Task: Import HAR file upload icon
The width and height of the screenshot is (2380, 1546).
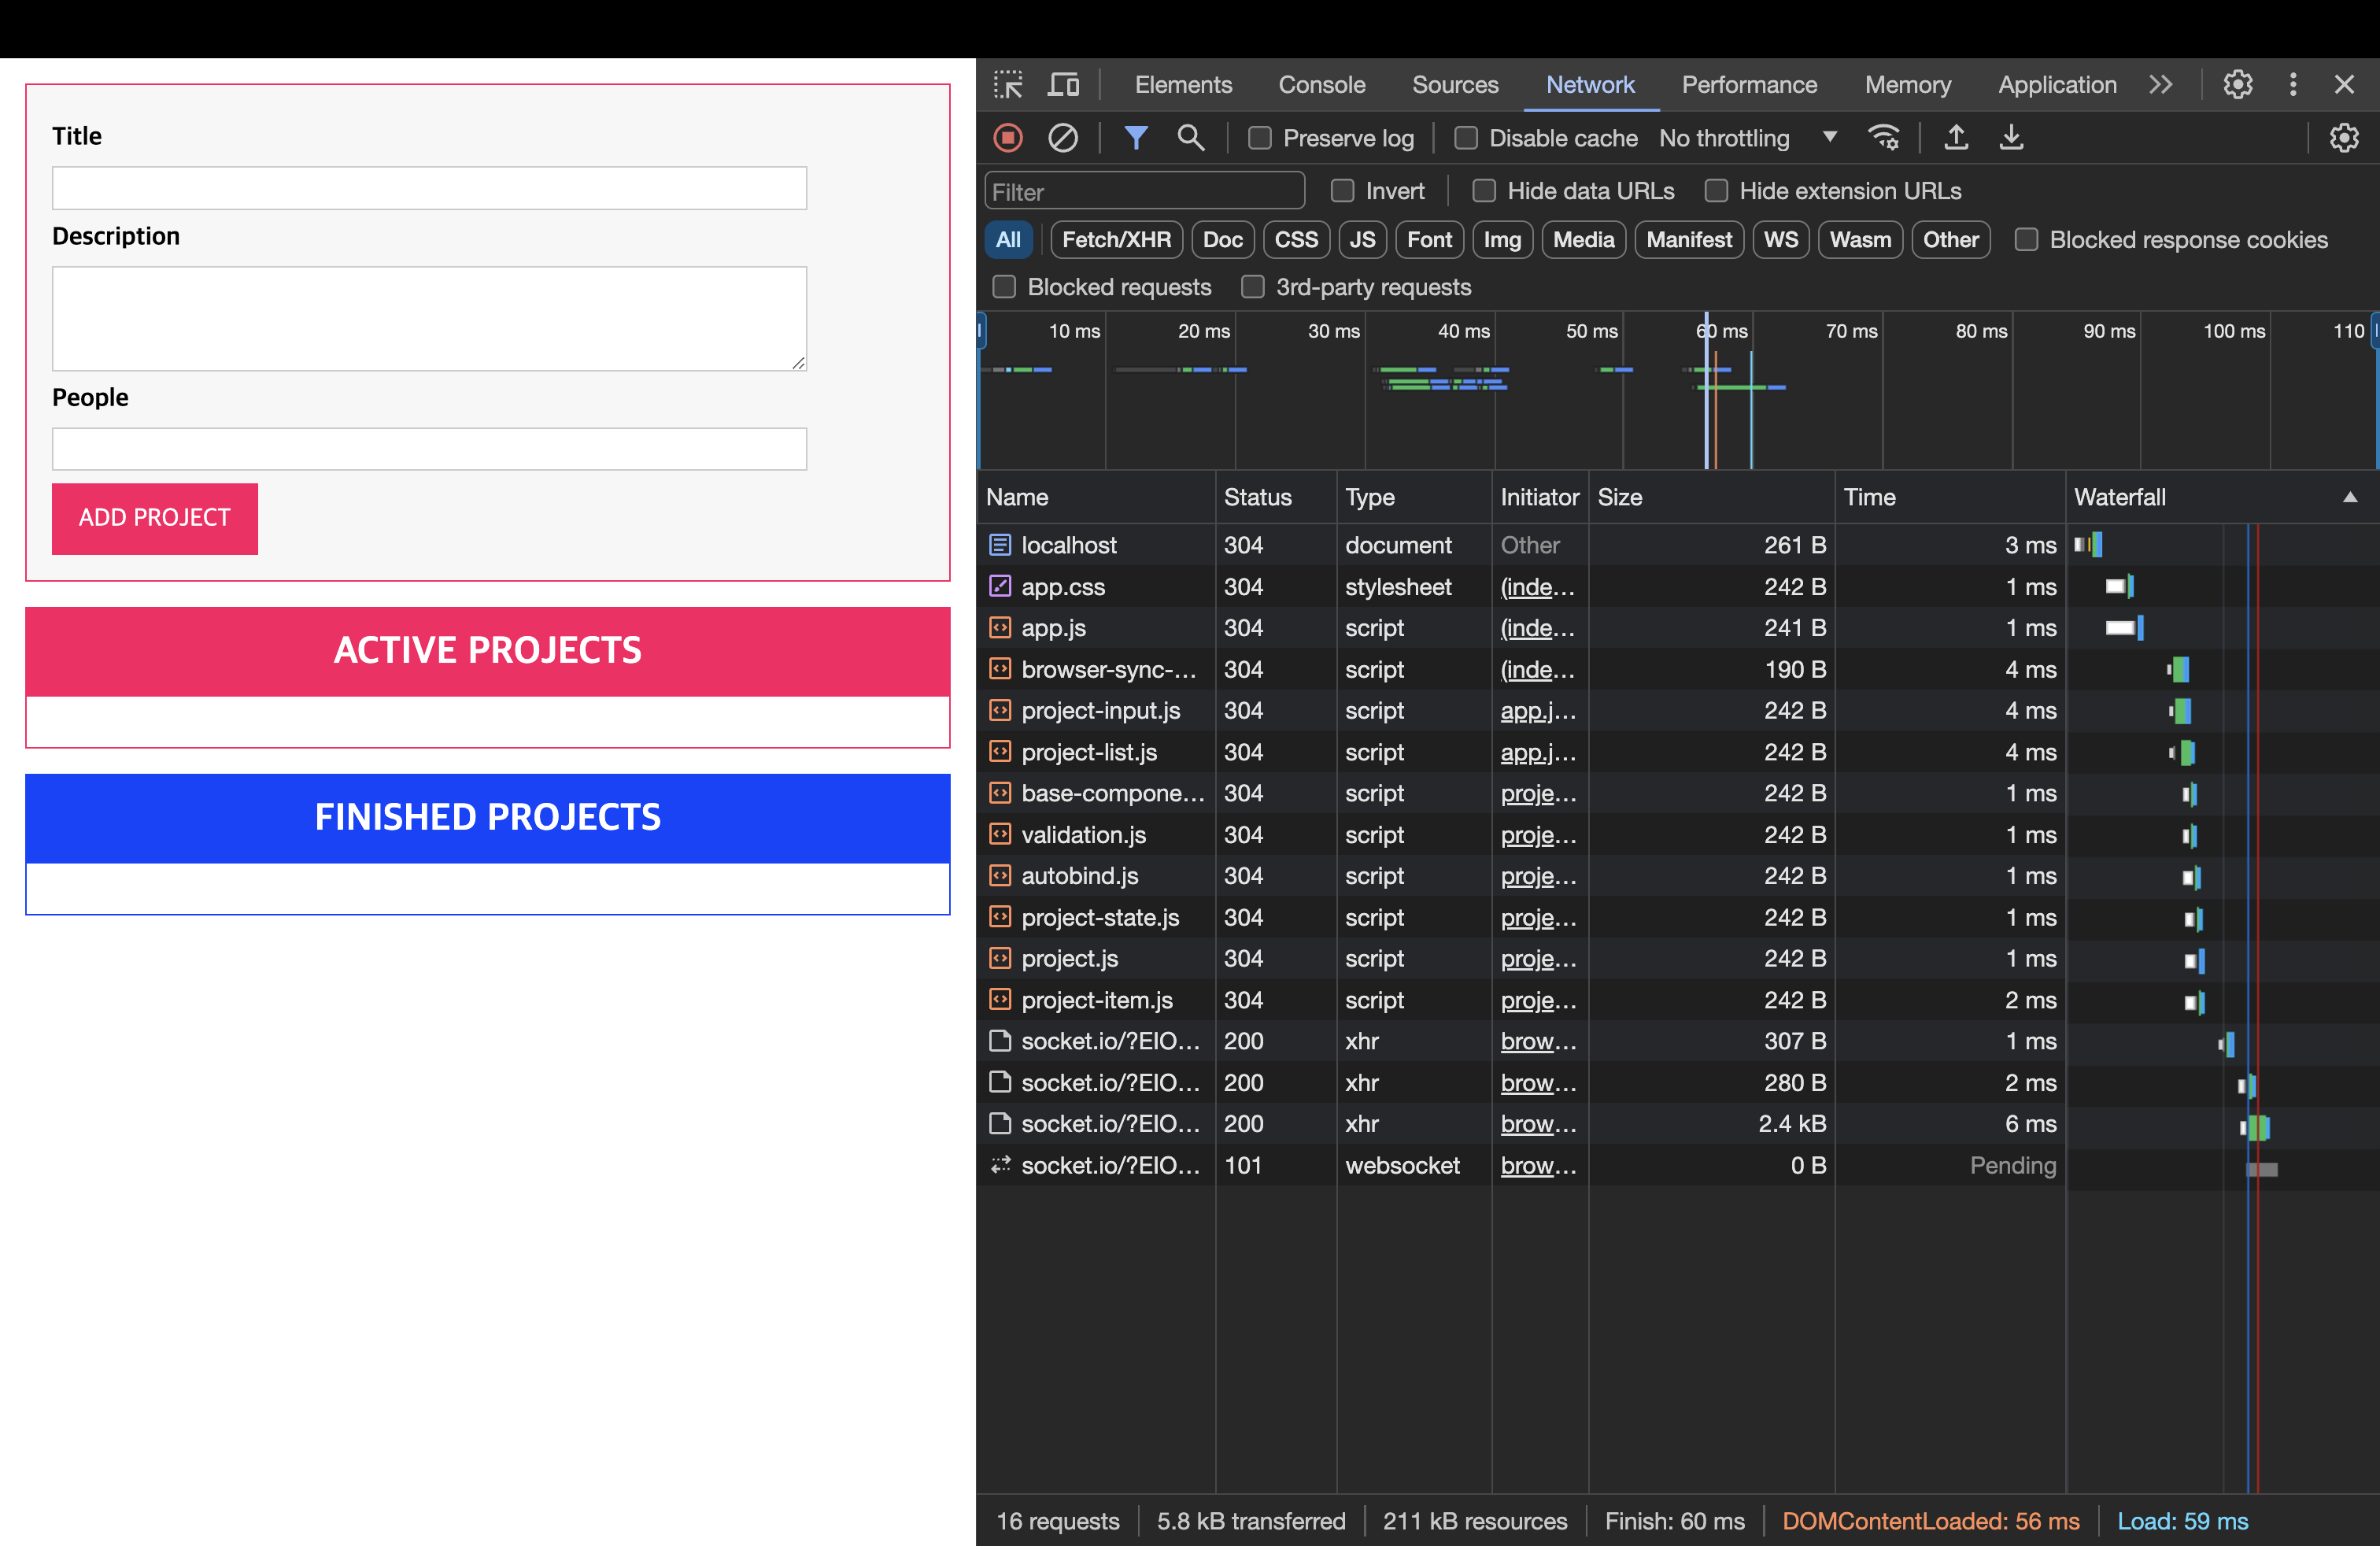Action: [x=1956, y=138]
